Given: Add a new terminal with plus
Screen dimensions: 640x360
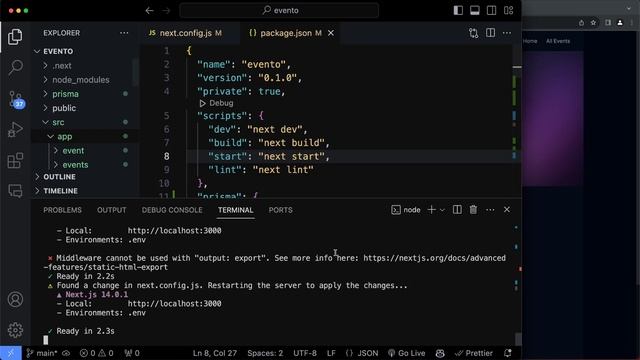Looking at the screenshot, I should pyautogui.click(x=431, y=210).
